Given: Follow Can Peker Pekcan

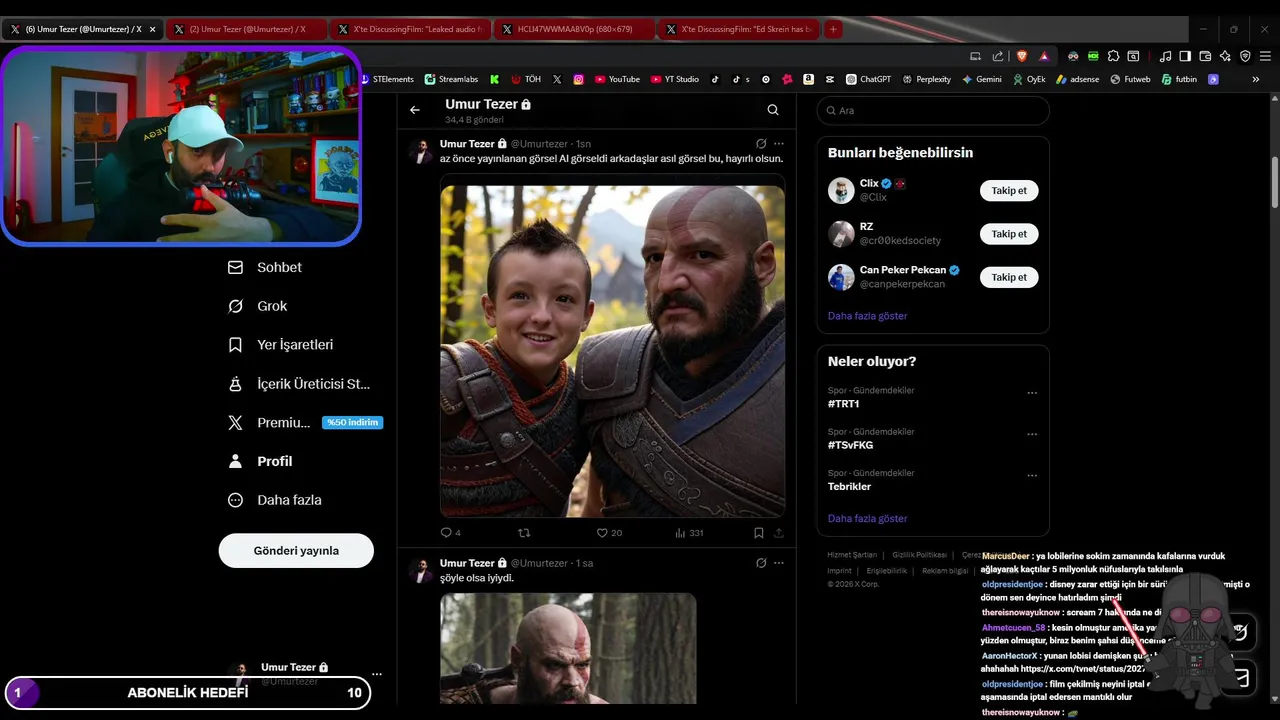Looking at the screenshot, I should (x=1009, y=277).
